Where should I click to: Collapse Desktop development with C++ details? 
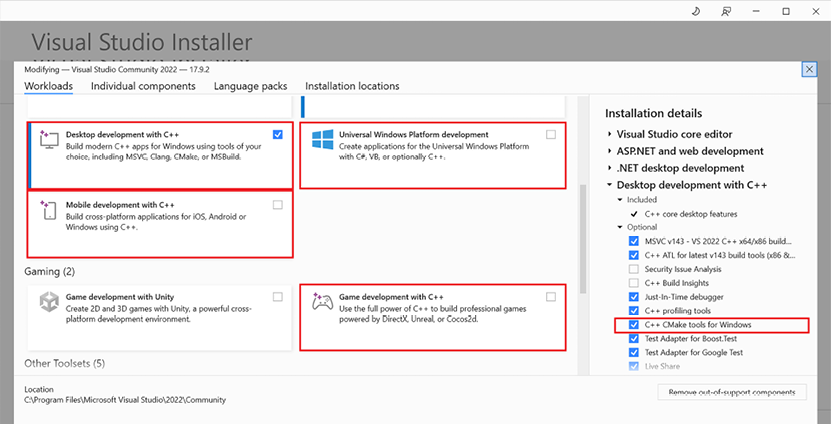pyautogui.click(x=610, y=185)
